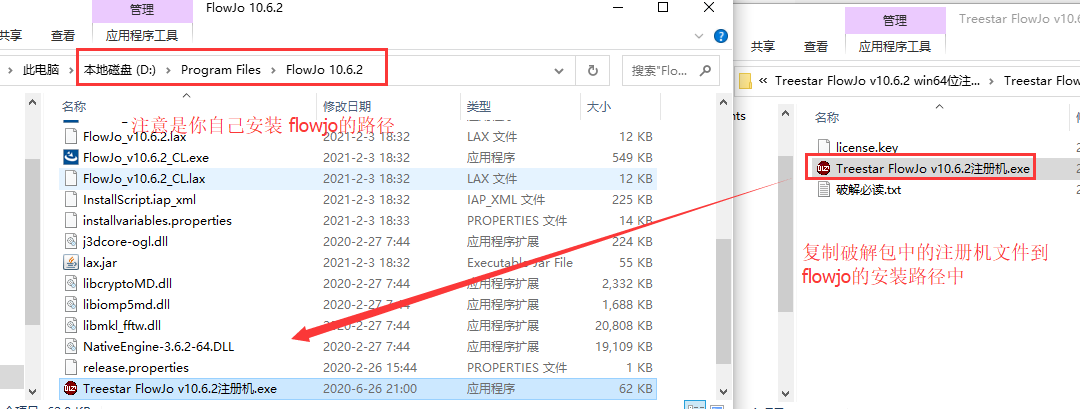Click the license.key file icon
Screen dimensions: 1080x409
click(823, 147)
